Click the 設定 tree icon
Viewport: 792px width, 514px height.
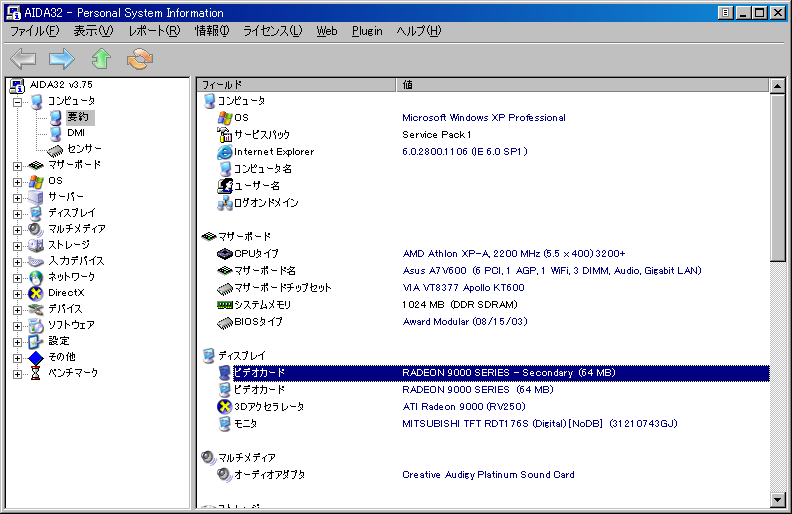pos(36,341)
